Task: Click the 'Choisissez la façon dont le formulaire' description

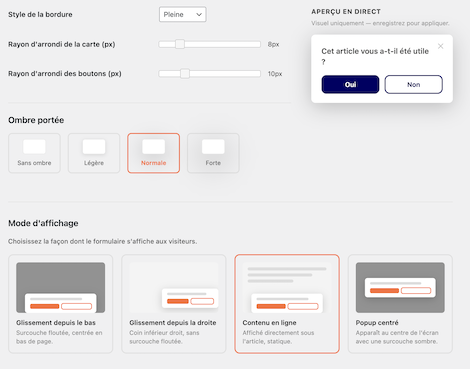Action: point(103,241)
